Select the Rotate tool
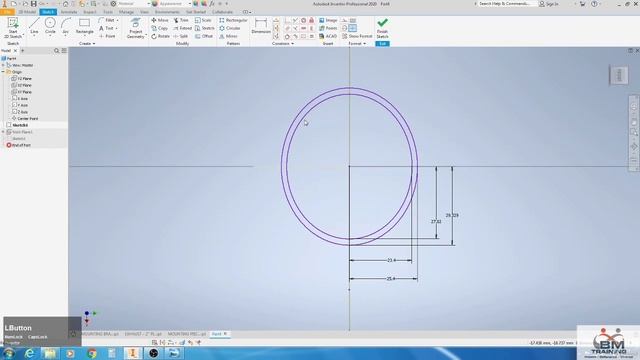This screenshot has height=360, width=640. click(x=160, y=36)
